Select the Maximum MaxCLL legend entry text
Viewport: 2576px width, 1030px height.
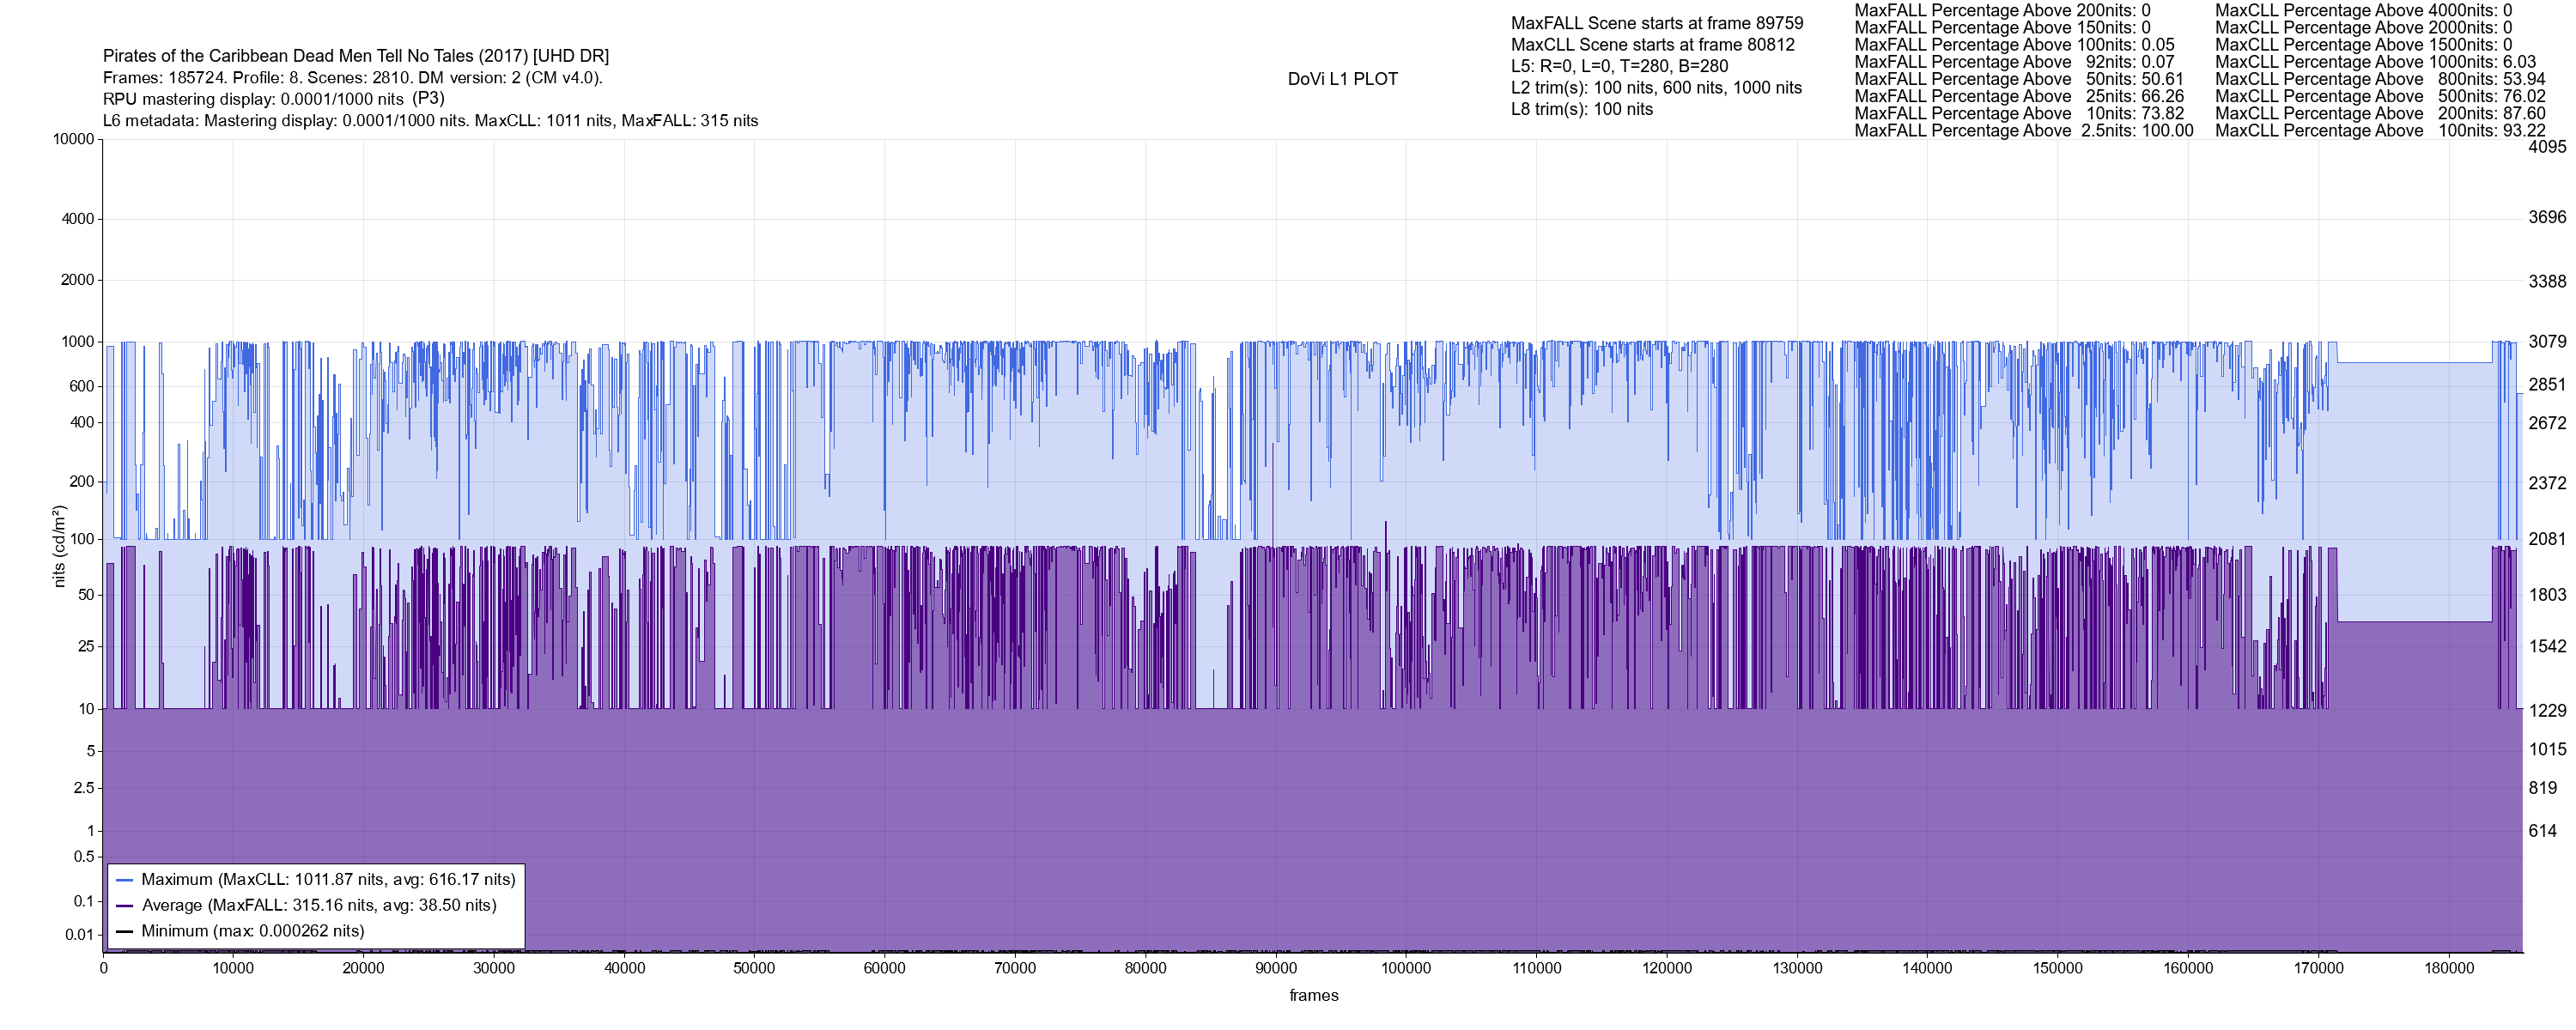click(328, 880)
